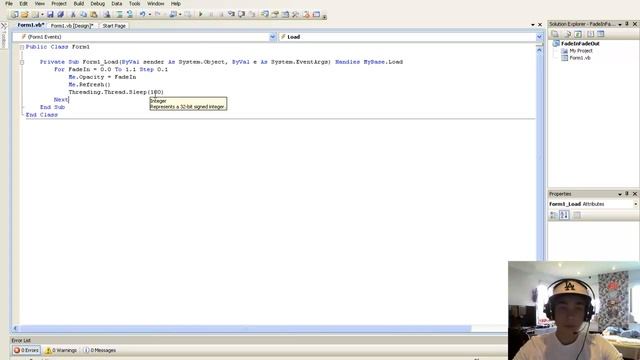Click the Properties Window toolbar icon
Image resolution: width=640 pixels, height=360 pixels.
(x=275, y=15)
